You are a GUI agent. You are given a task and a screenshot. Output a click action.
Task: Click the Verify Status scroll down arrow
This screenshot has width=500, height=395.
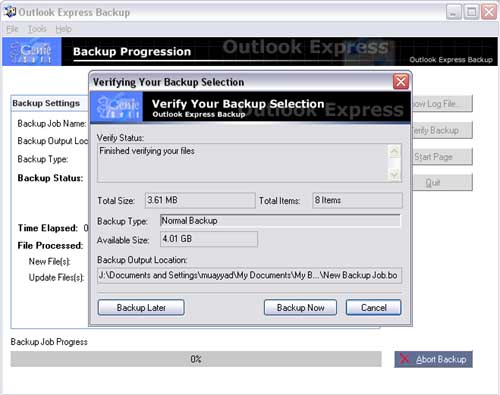click(x=394, y=174)
